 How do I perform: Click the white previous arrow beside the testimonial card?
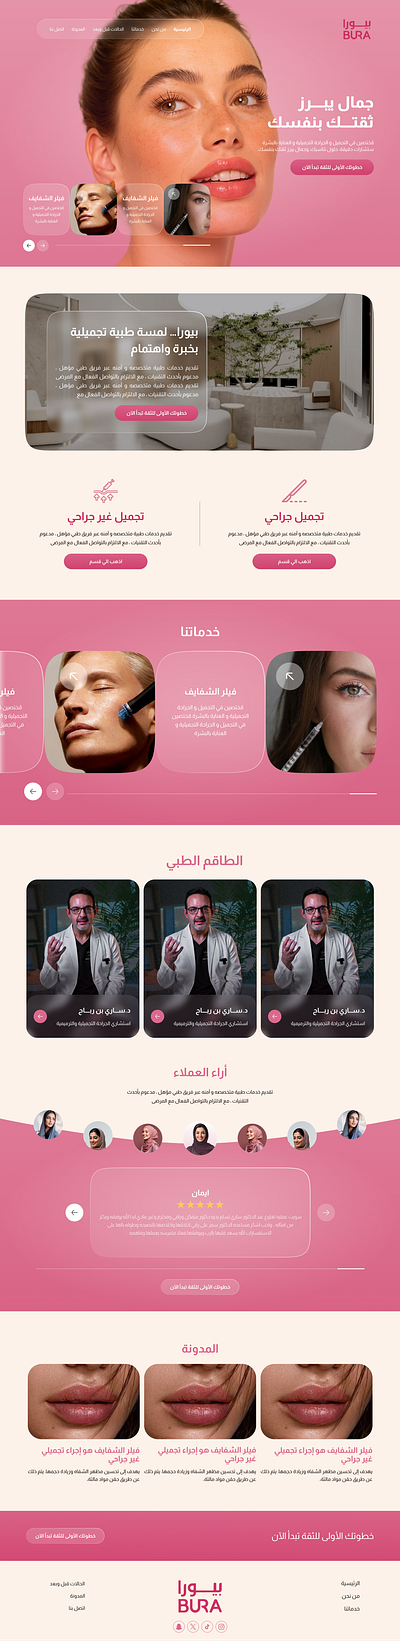(x=74, y=1212)
